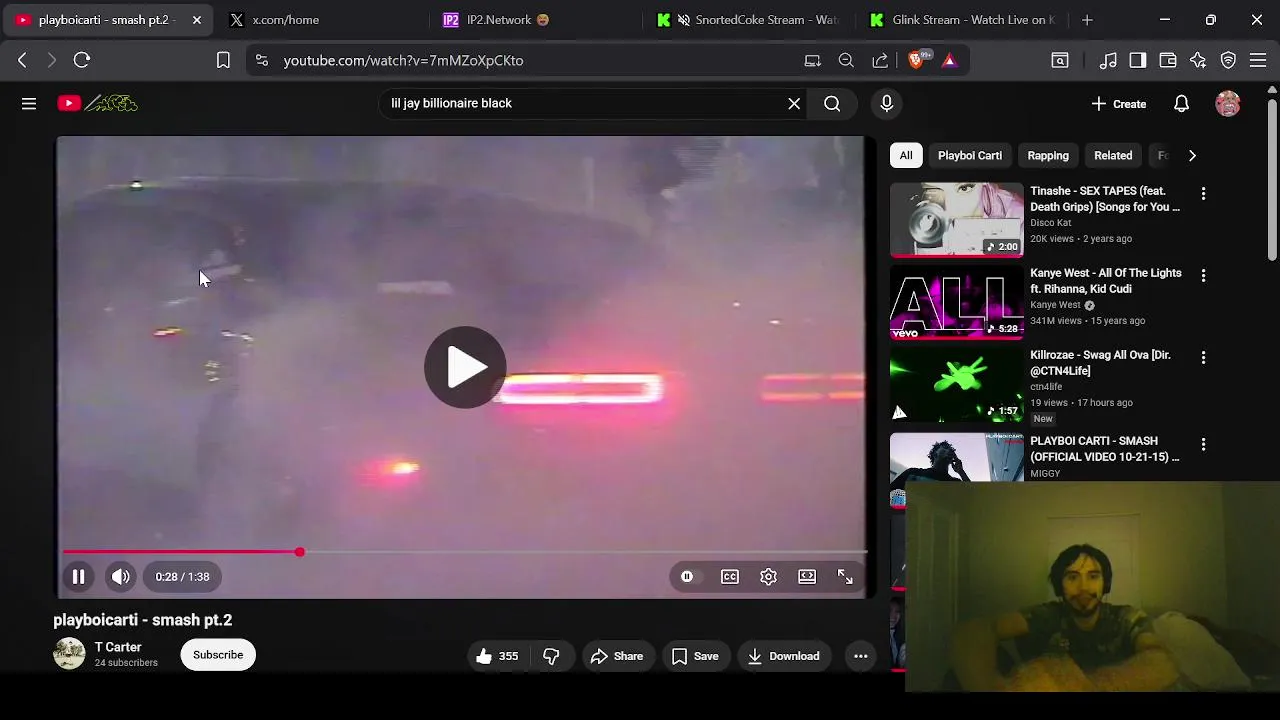Viewport: 1280px width, 720px height.
Task: Share the smash pt.2 video
Action: 617,656
